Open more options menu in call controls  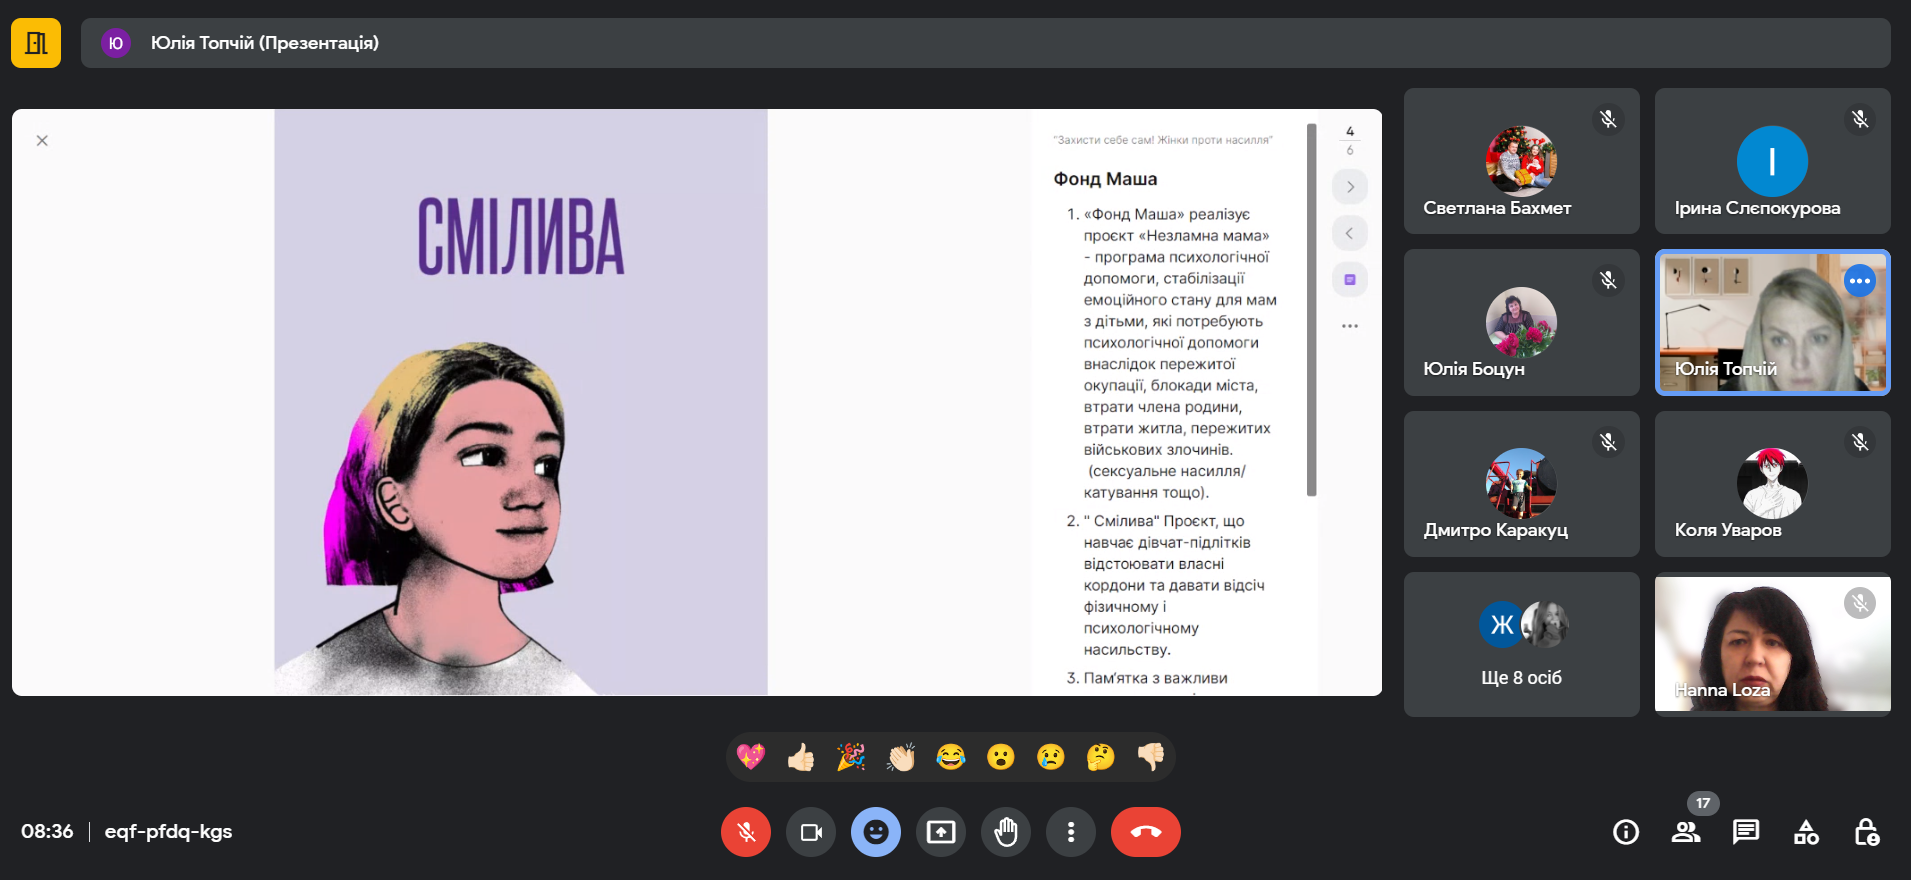pyautogui.click(x=1070, y=832)
